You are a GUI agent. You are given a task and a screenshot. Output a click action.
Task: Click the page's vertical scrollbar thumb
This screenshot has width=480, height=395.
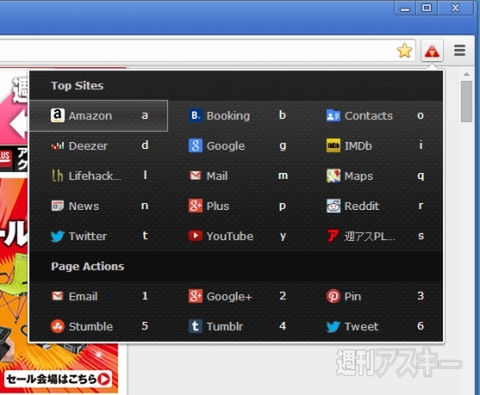click(466, 101)
